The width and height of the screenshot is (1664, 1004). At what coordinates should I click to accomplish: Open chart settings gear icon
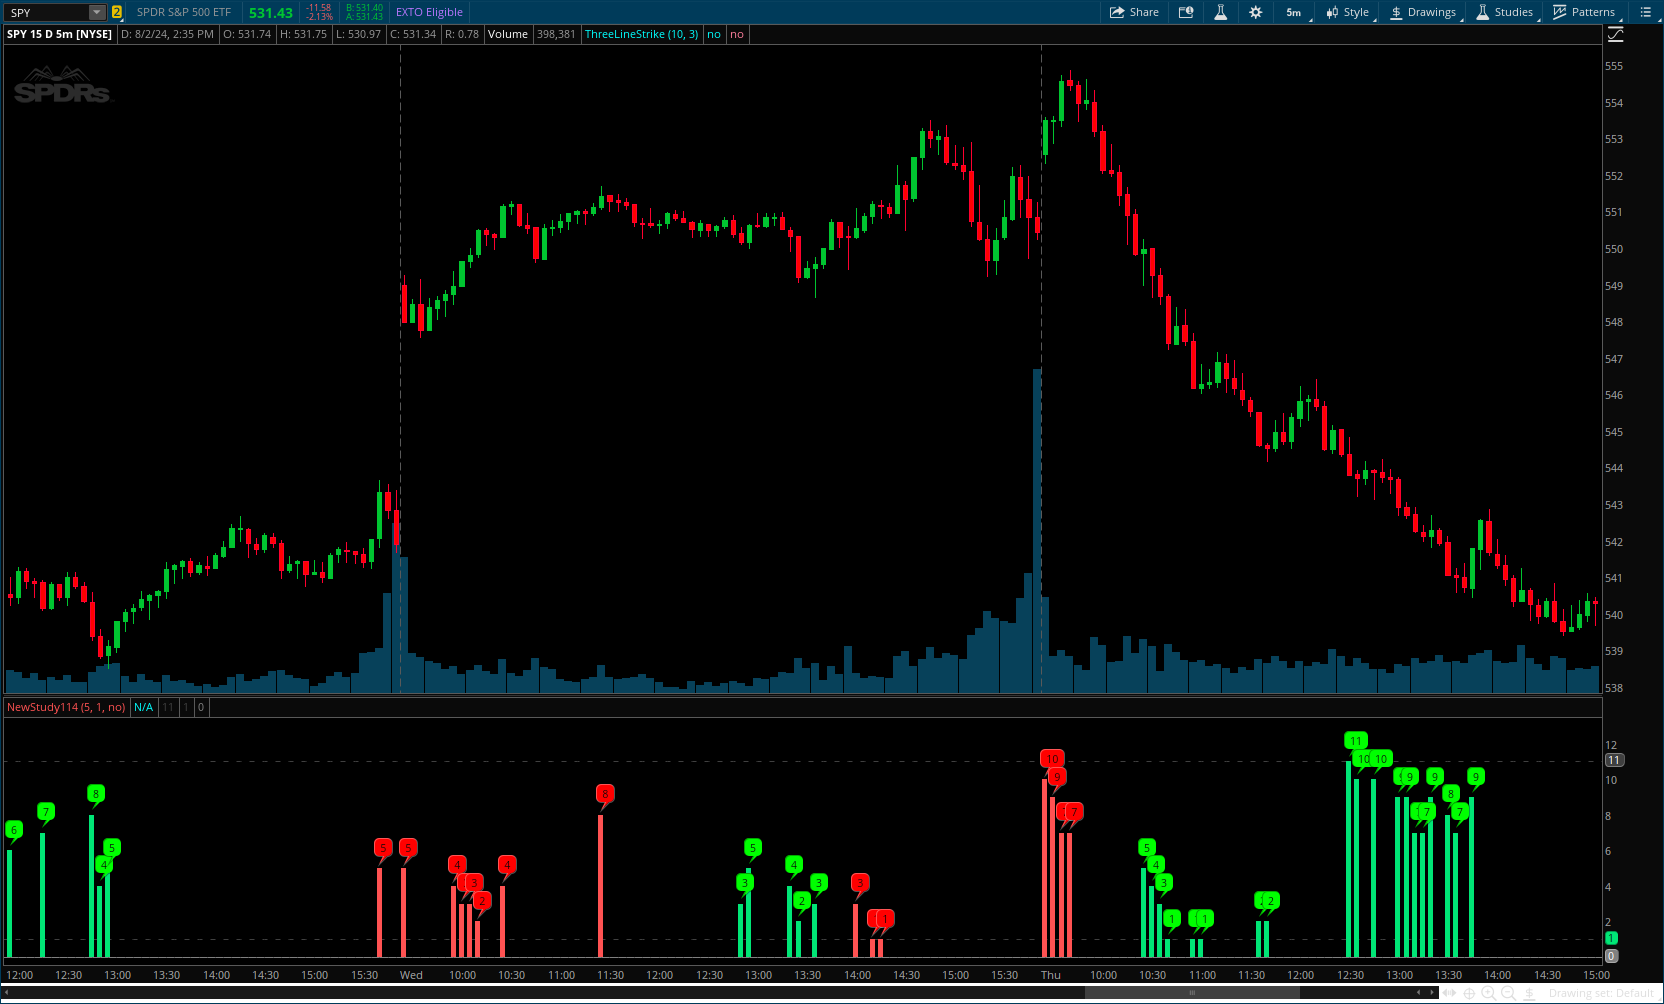(1256, 12)
